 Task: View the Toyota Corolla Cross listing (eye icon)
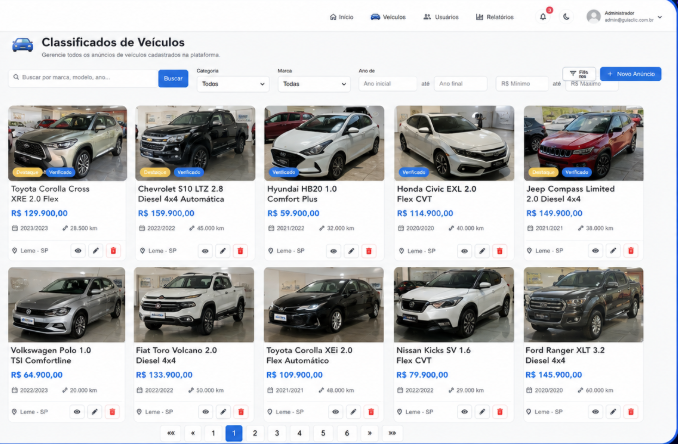coord(78,251)
